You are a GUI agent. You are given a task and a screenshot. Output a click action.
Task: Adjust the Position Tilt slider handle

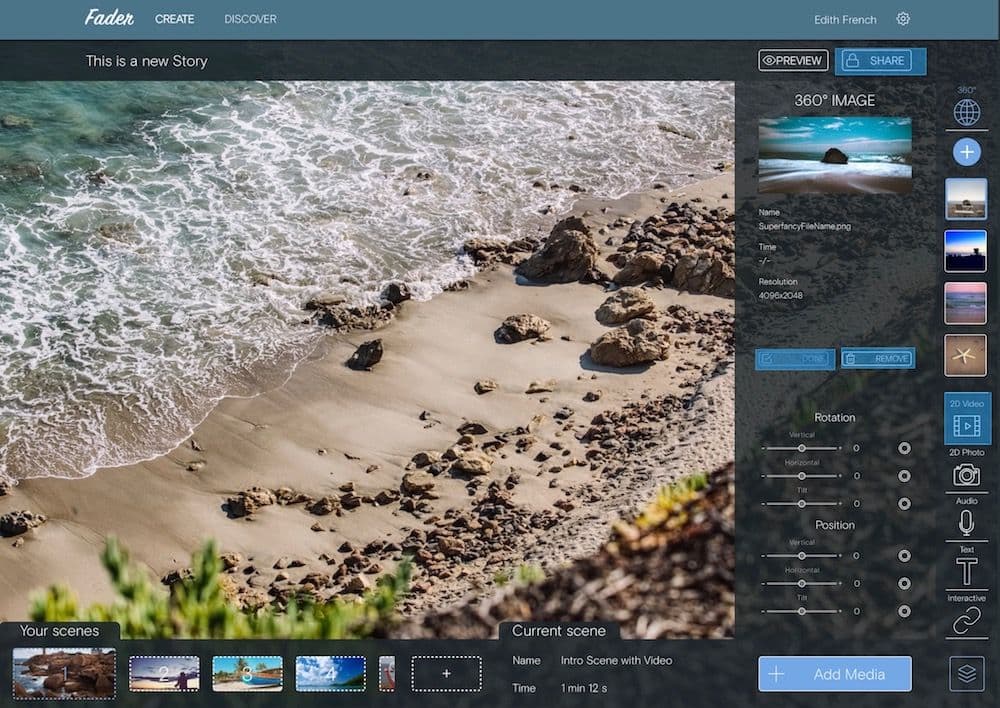point(802,611)
